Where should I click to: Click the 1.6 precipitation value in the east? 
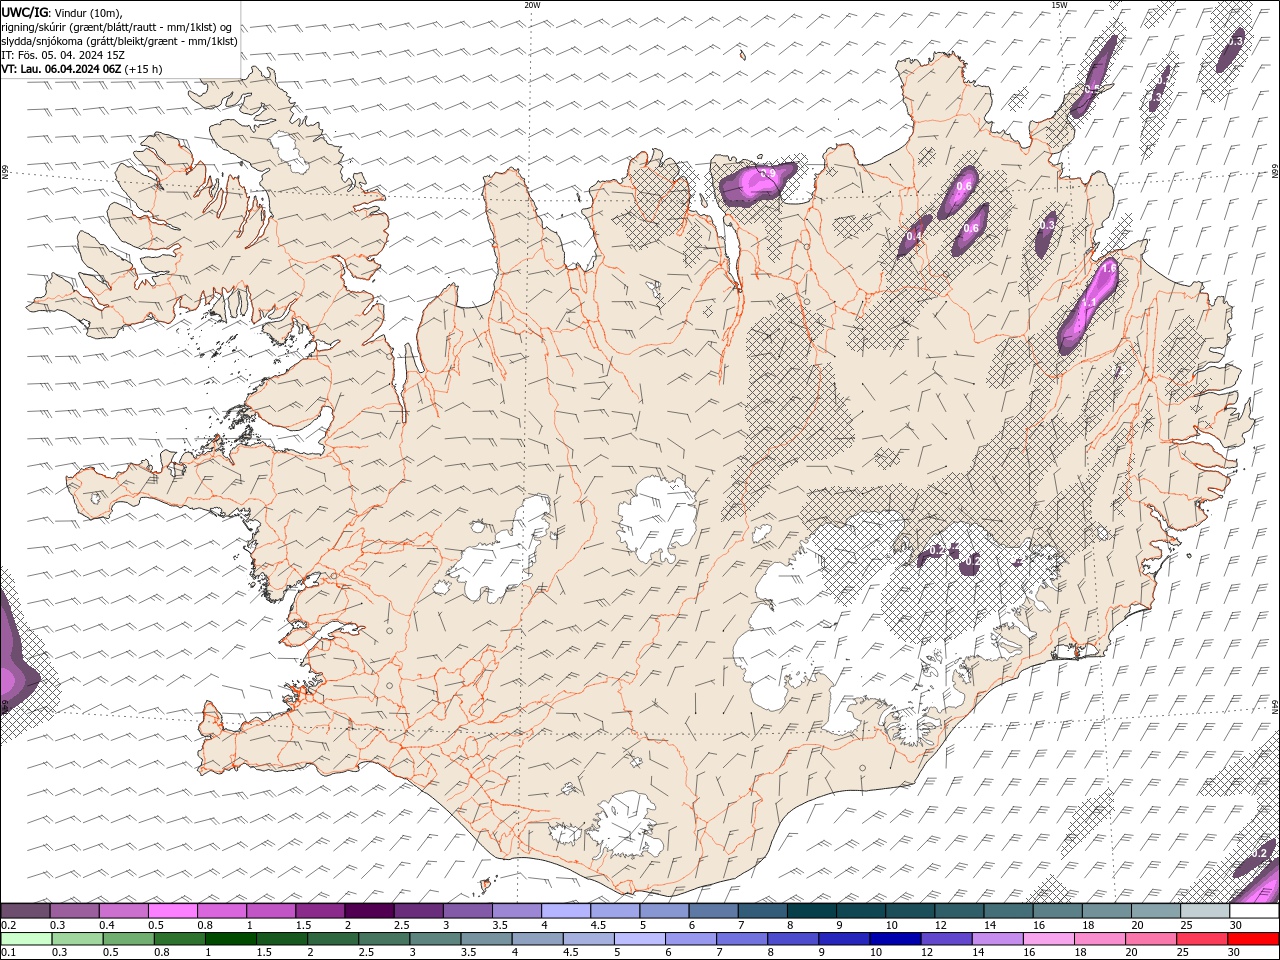tap(1108, 269)
